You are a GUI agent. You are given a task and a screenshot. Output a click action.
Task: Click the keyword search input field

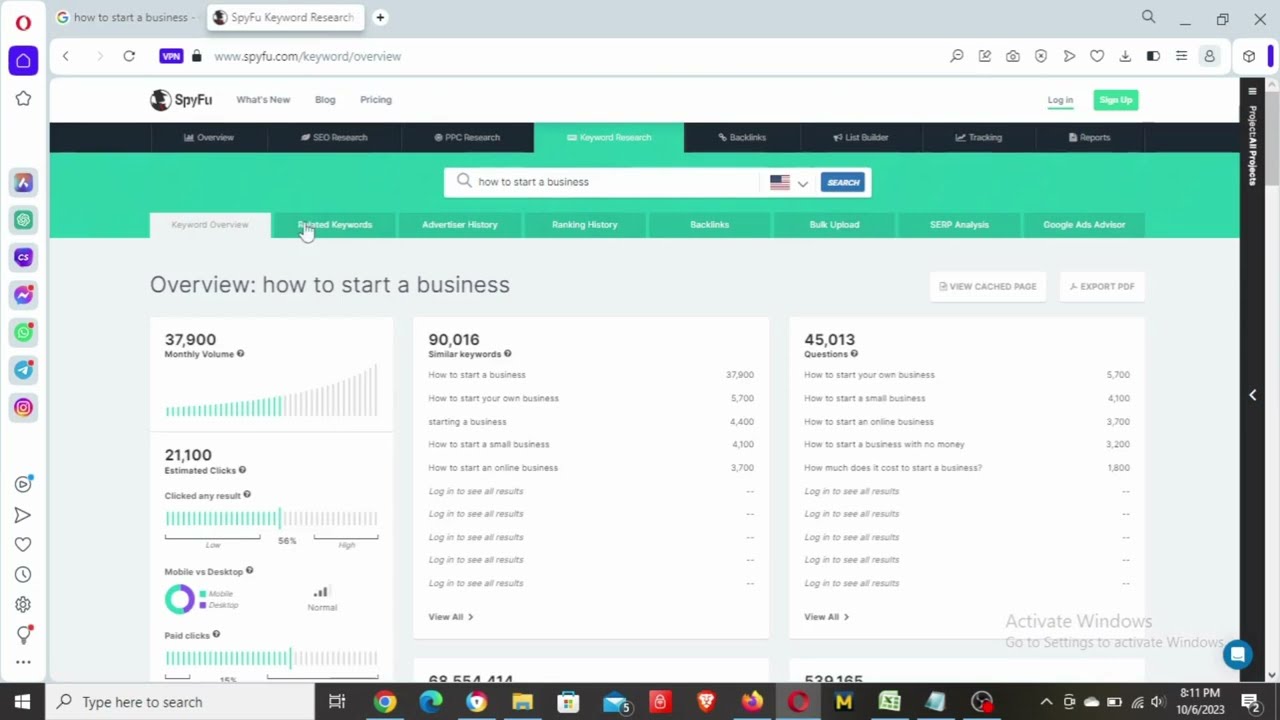coord(603,182)
